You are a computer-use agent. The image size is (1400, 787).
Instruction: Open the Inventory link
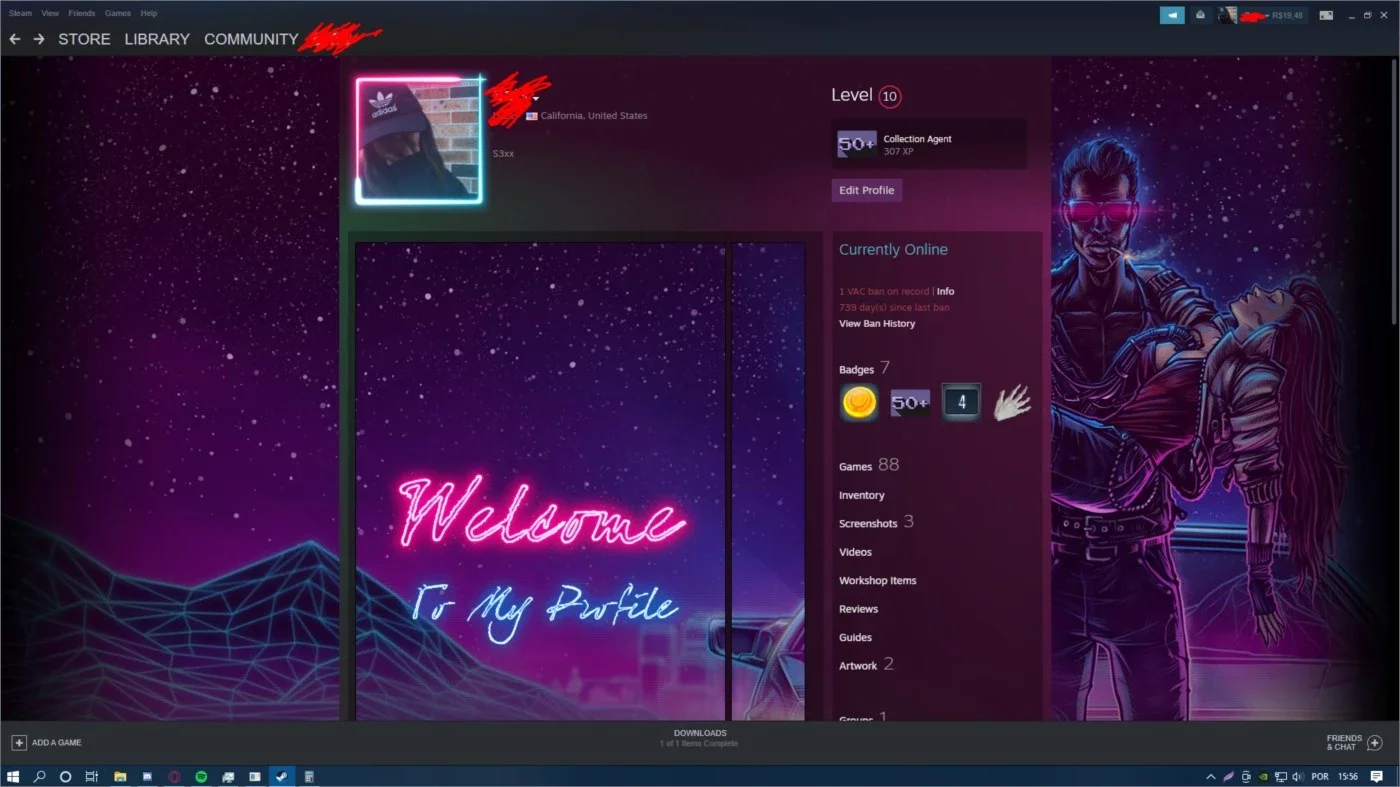click(862, 495)
